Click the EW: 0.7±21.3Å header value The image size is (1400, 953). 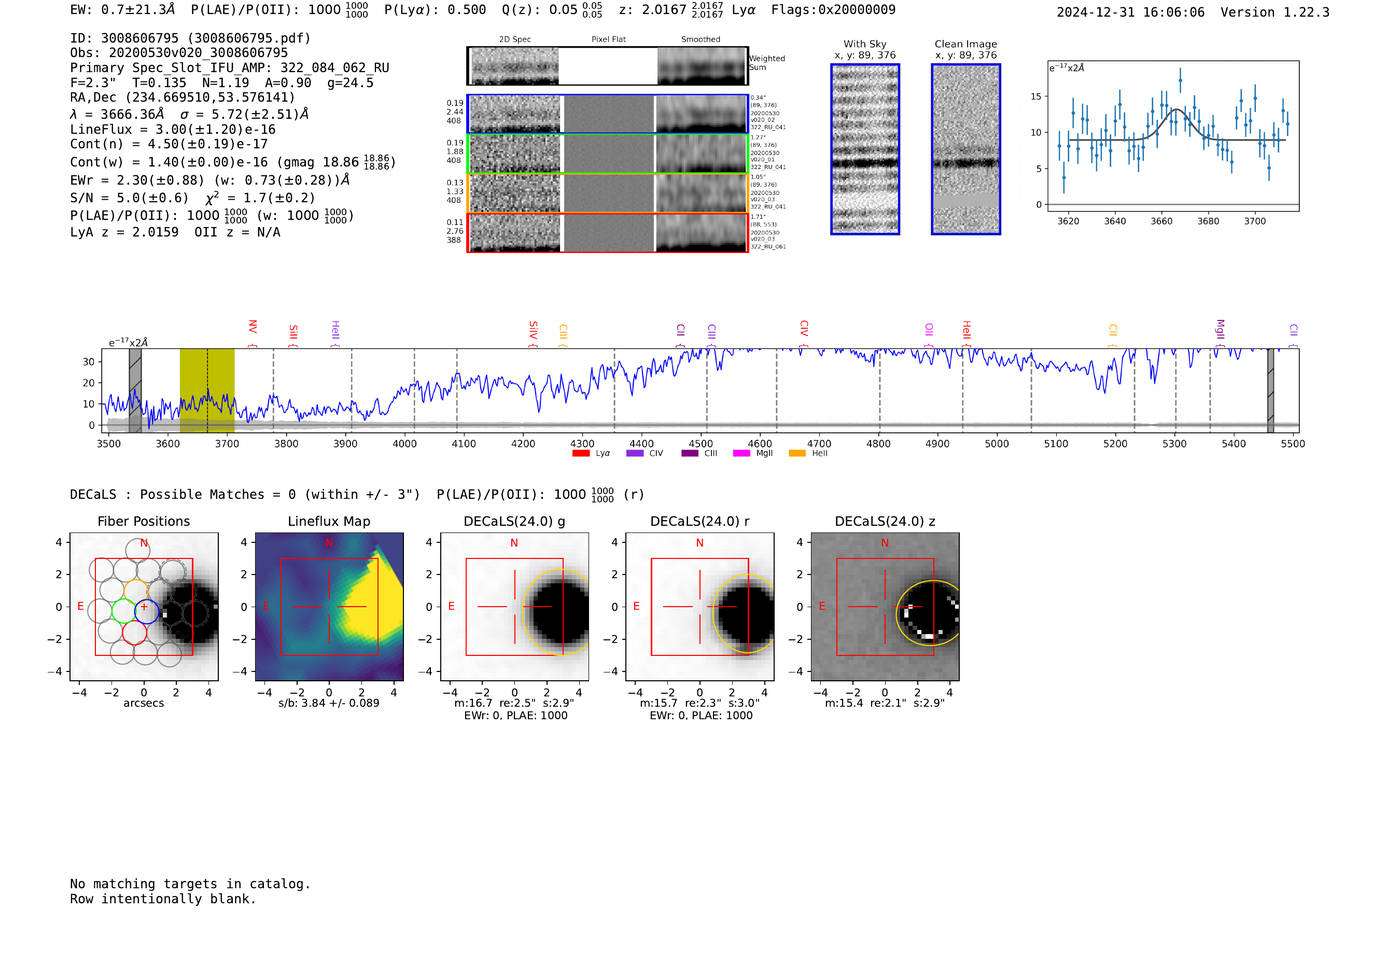(x=123, y=10)
